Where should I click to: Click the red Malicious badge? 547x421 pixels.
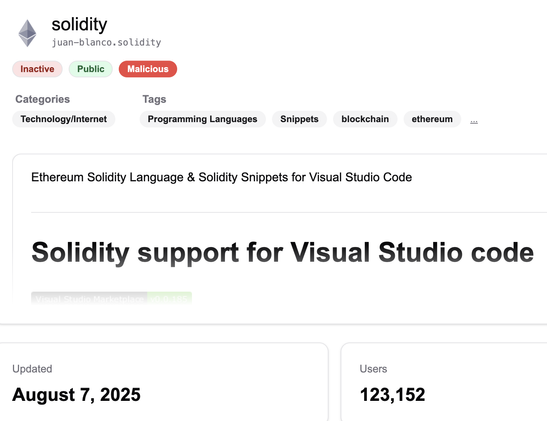coord(148,69)
